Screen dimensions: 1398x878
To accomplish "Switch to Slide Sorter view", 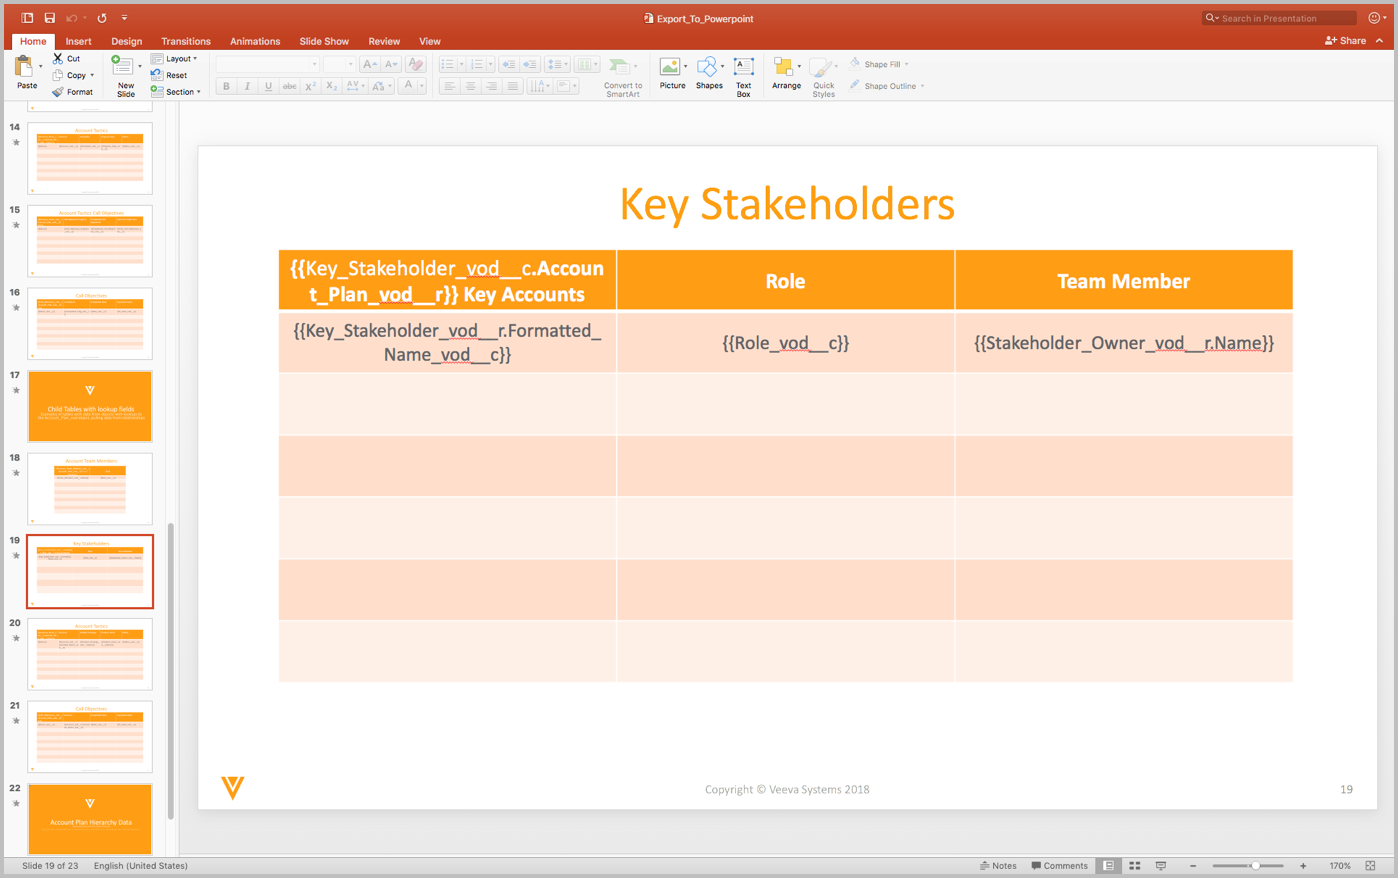I will coord(1135,866).
